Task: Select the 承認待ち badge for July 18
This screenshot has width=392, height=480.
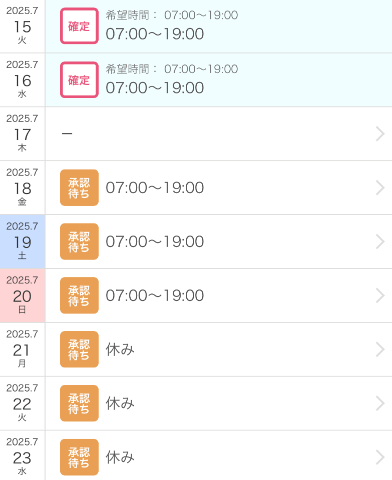Action: point(79,188)
